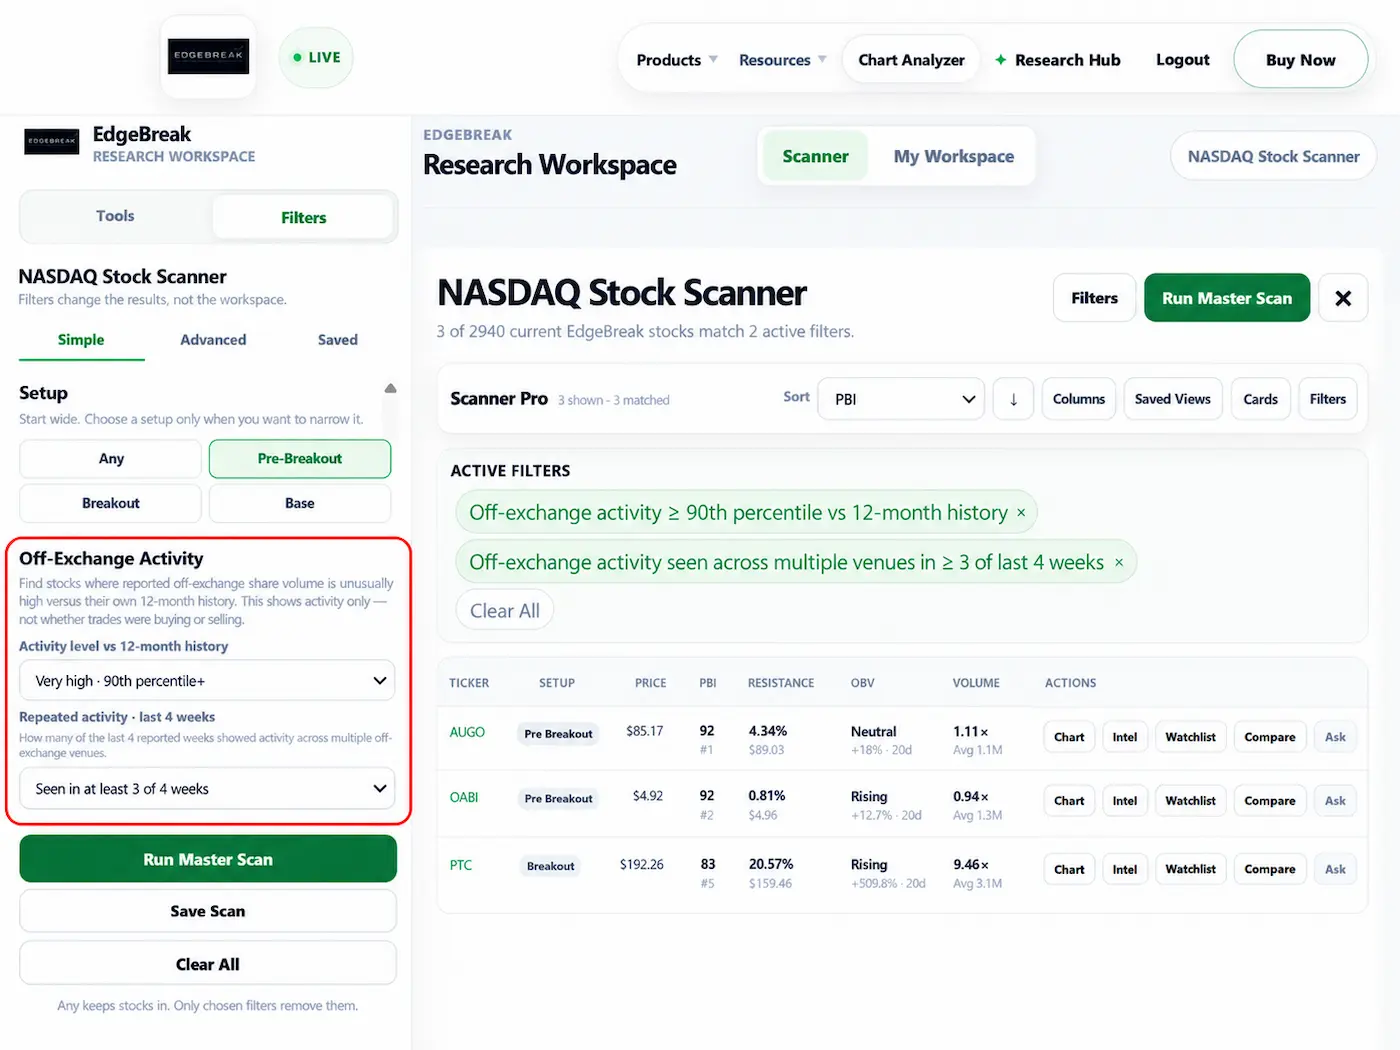This screenshot has height=1050, width=1400.
Task: Select the Any setup option
Action: 111,459
